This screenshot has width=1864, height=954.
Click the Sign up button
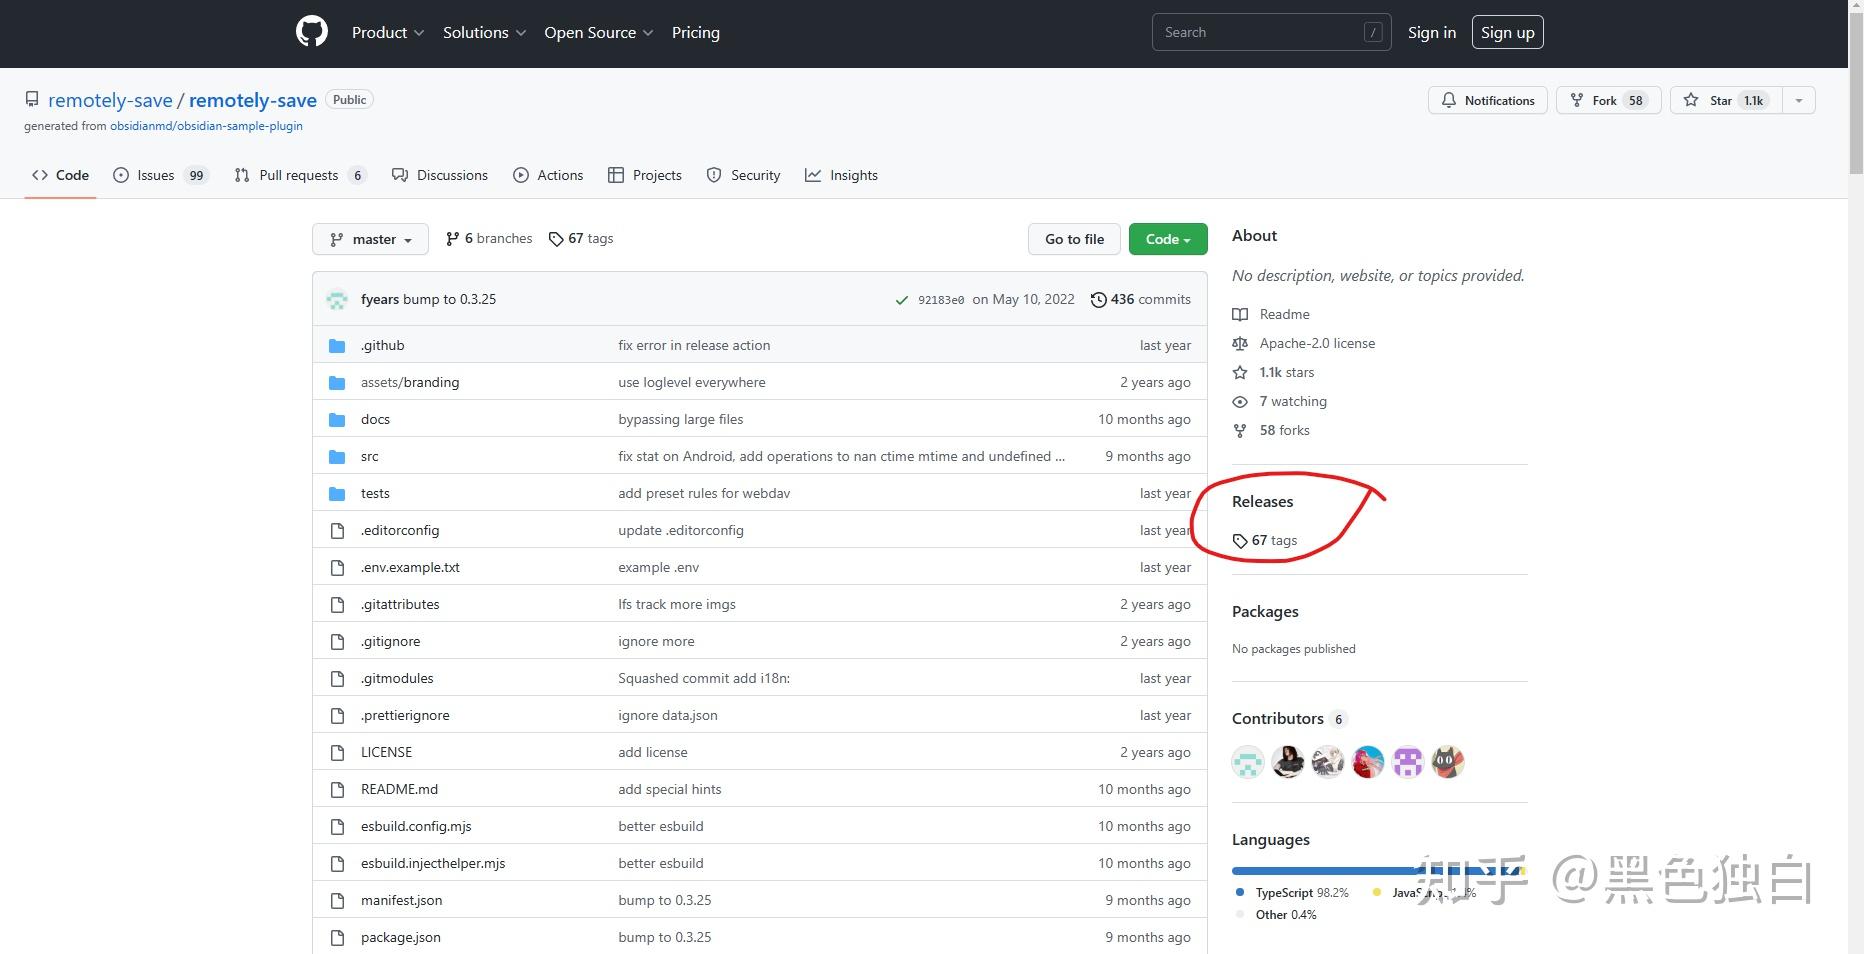click(x=1507, y=32)
